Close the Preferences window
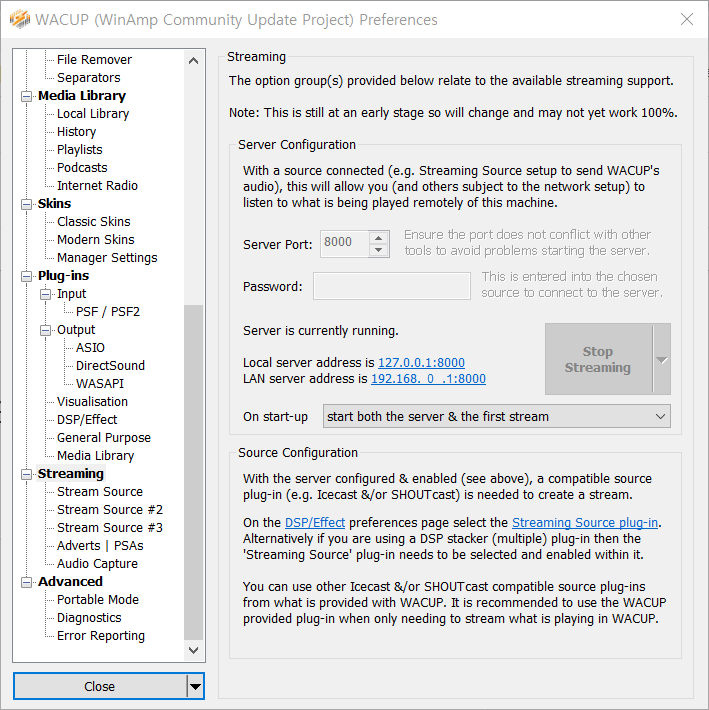 coord(687,19)
